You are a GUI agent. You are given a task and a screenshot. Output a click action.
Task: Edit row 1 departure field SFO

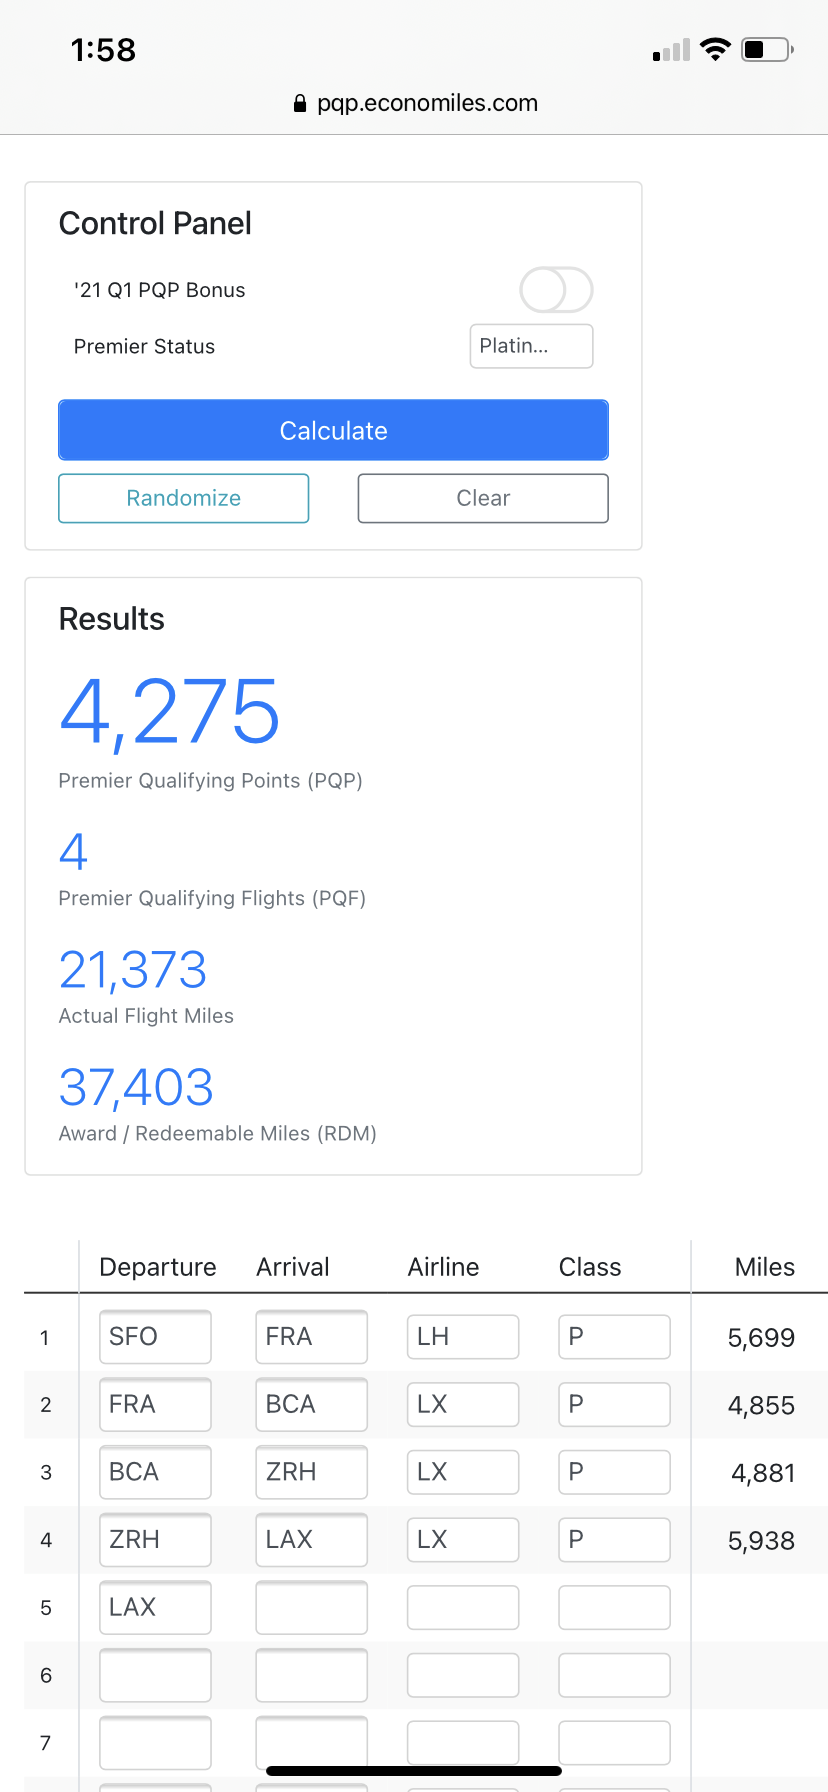[x=155, y=1337]
